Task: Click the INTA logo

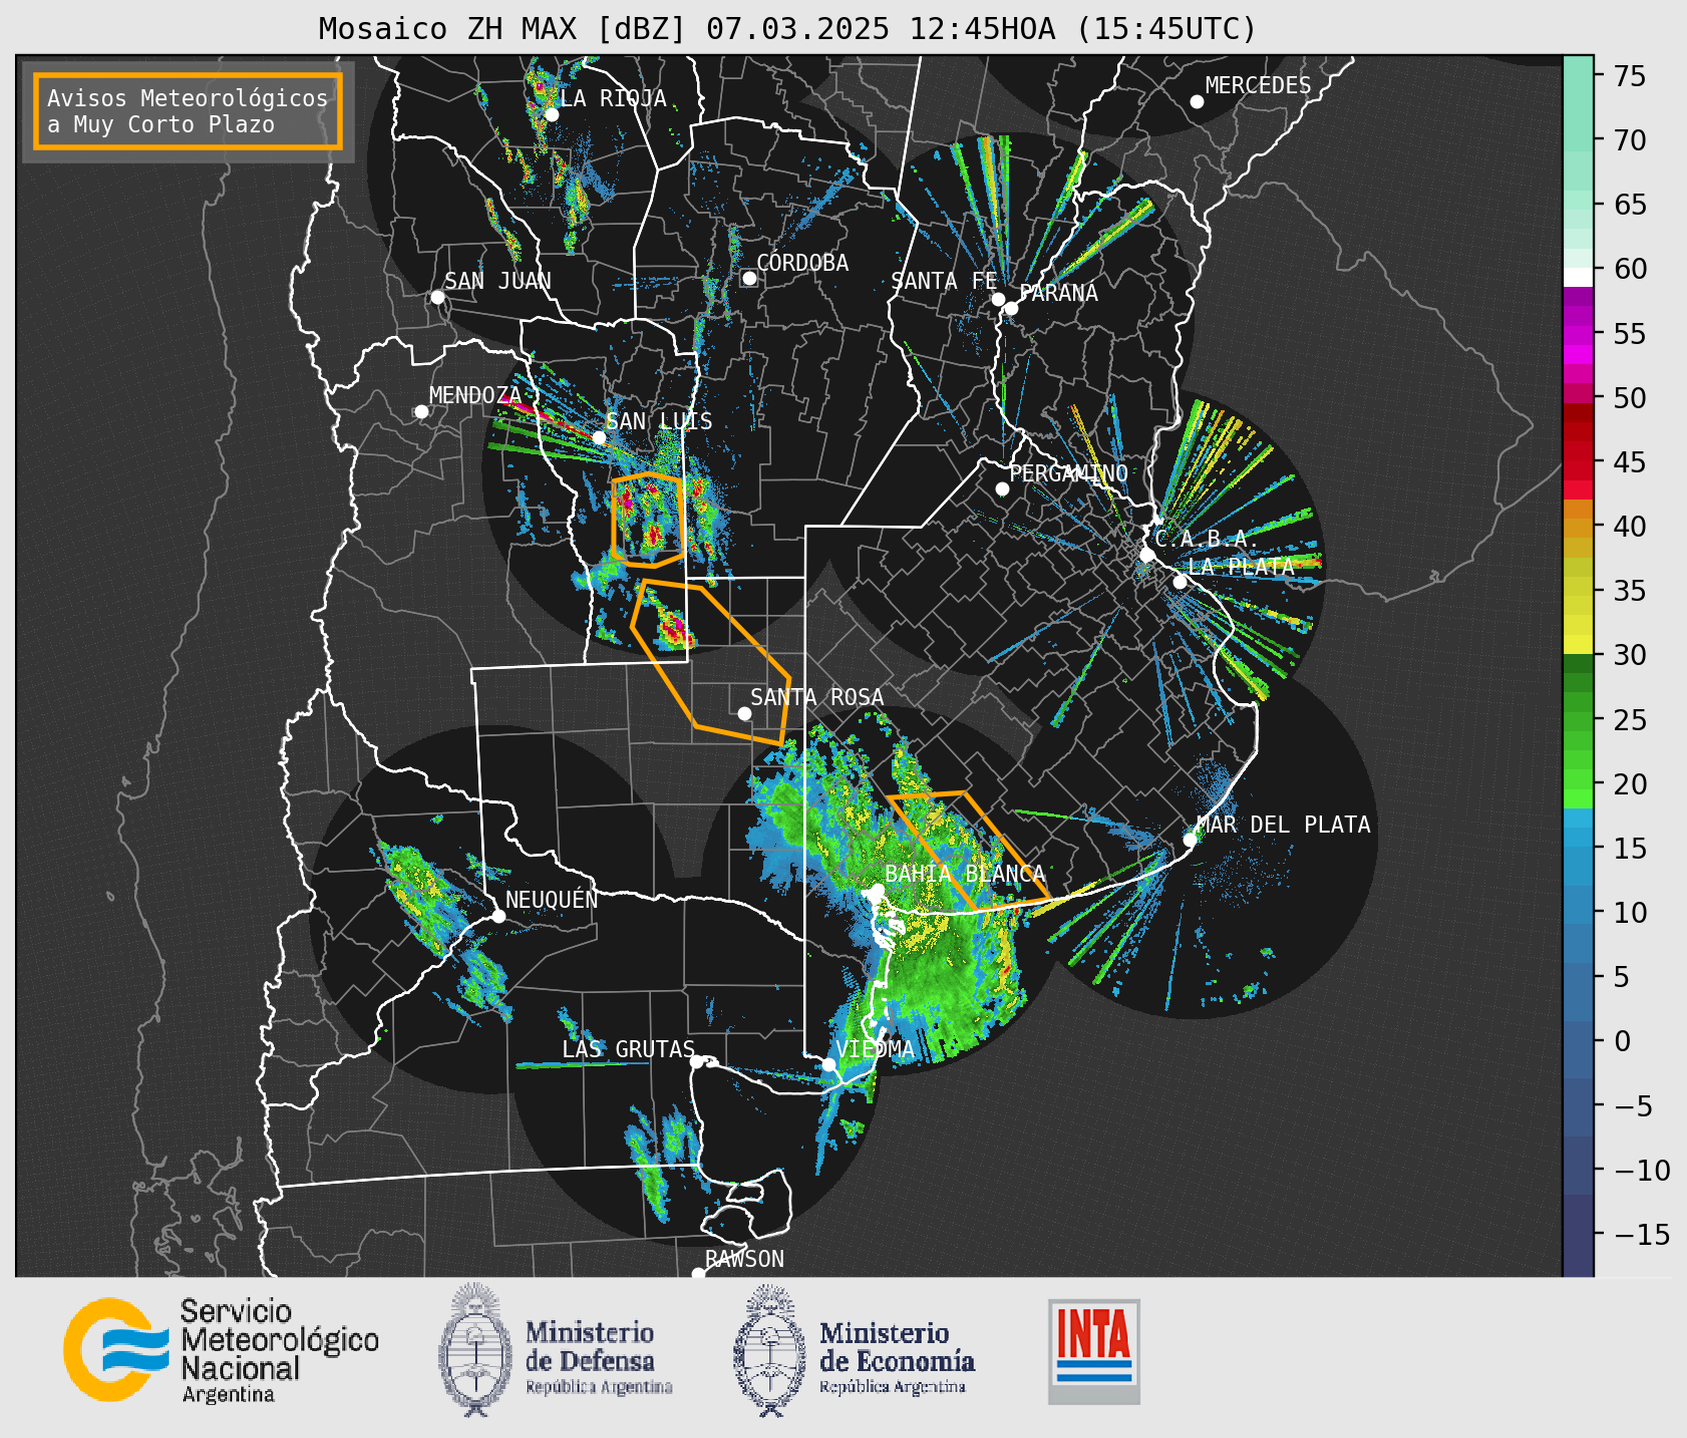Action: point(1094,1351)
